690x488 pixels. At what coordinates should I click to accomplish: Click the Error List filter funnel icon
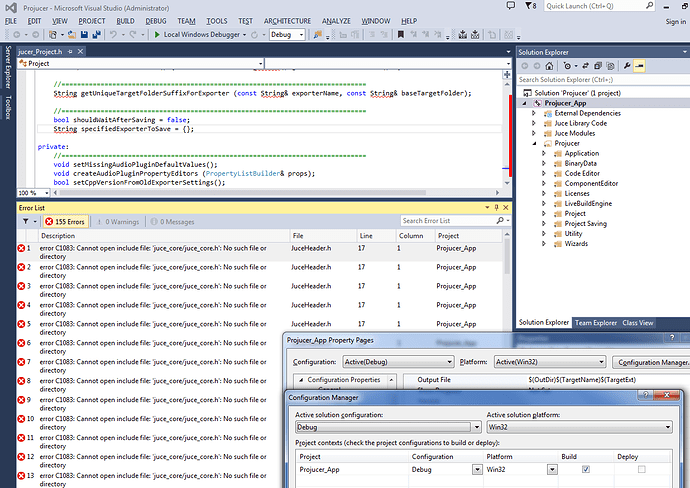point(24,220)
